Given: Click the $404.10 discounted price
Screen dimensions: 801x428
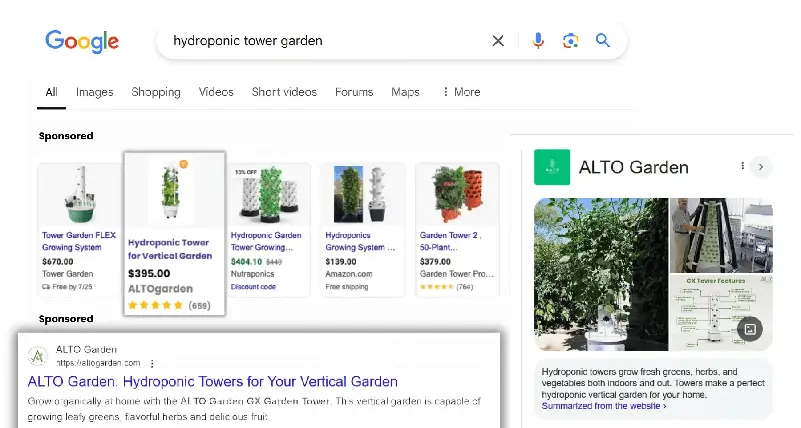Looking at the screenshot, I should pos(246,261).
